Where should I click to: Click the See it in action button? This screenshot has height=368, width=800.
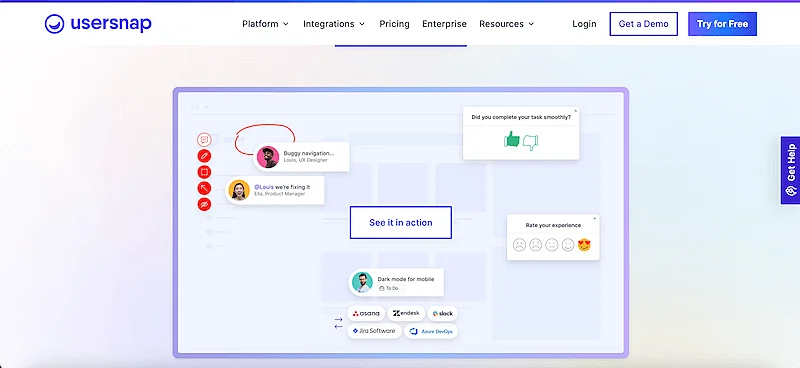401,223
